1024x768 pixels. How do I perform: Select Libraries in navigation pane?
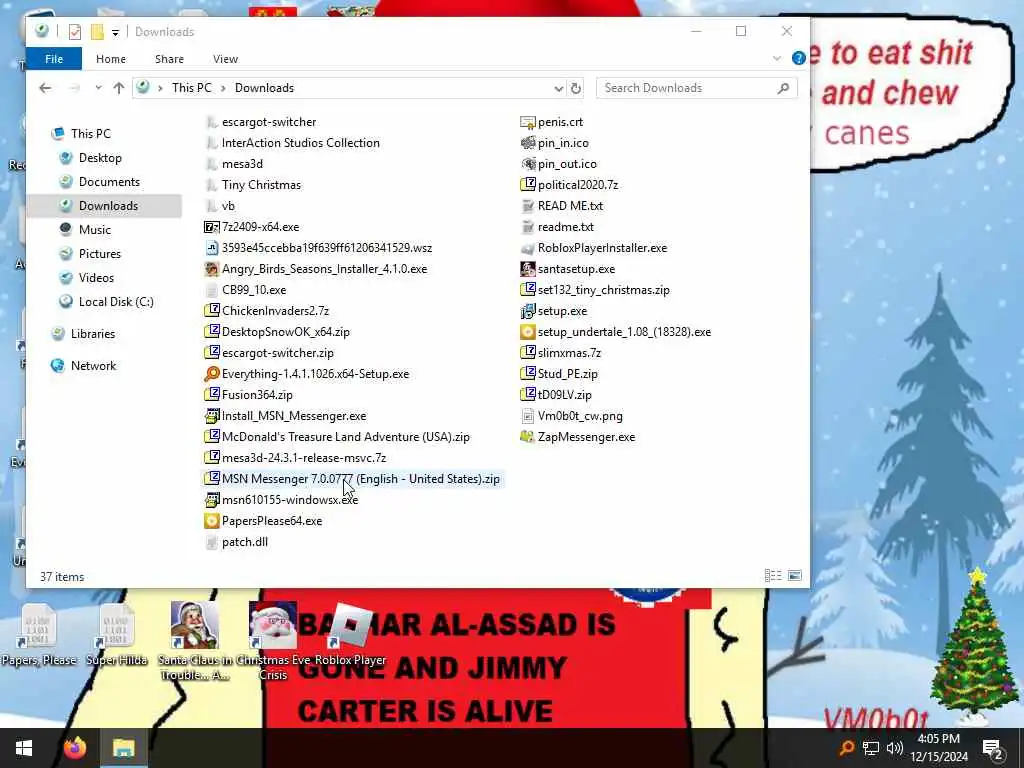[93, 334]
